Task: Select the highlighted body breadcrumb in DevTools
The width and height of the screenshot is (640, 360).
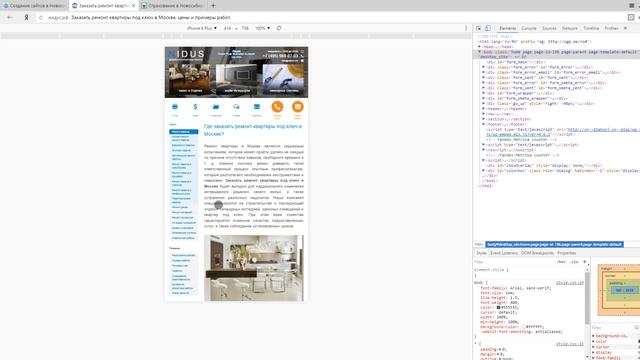Action: click(554, 244)
